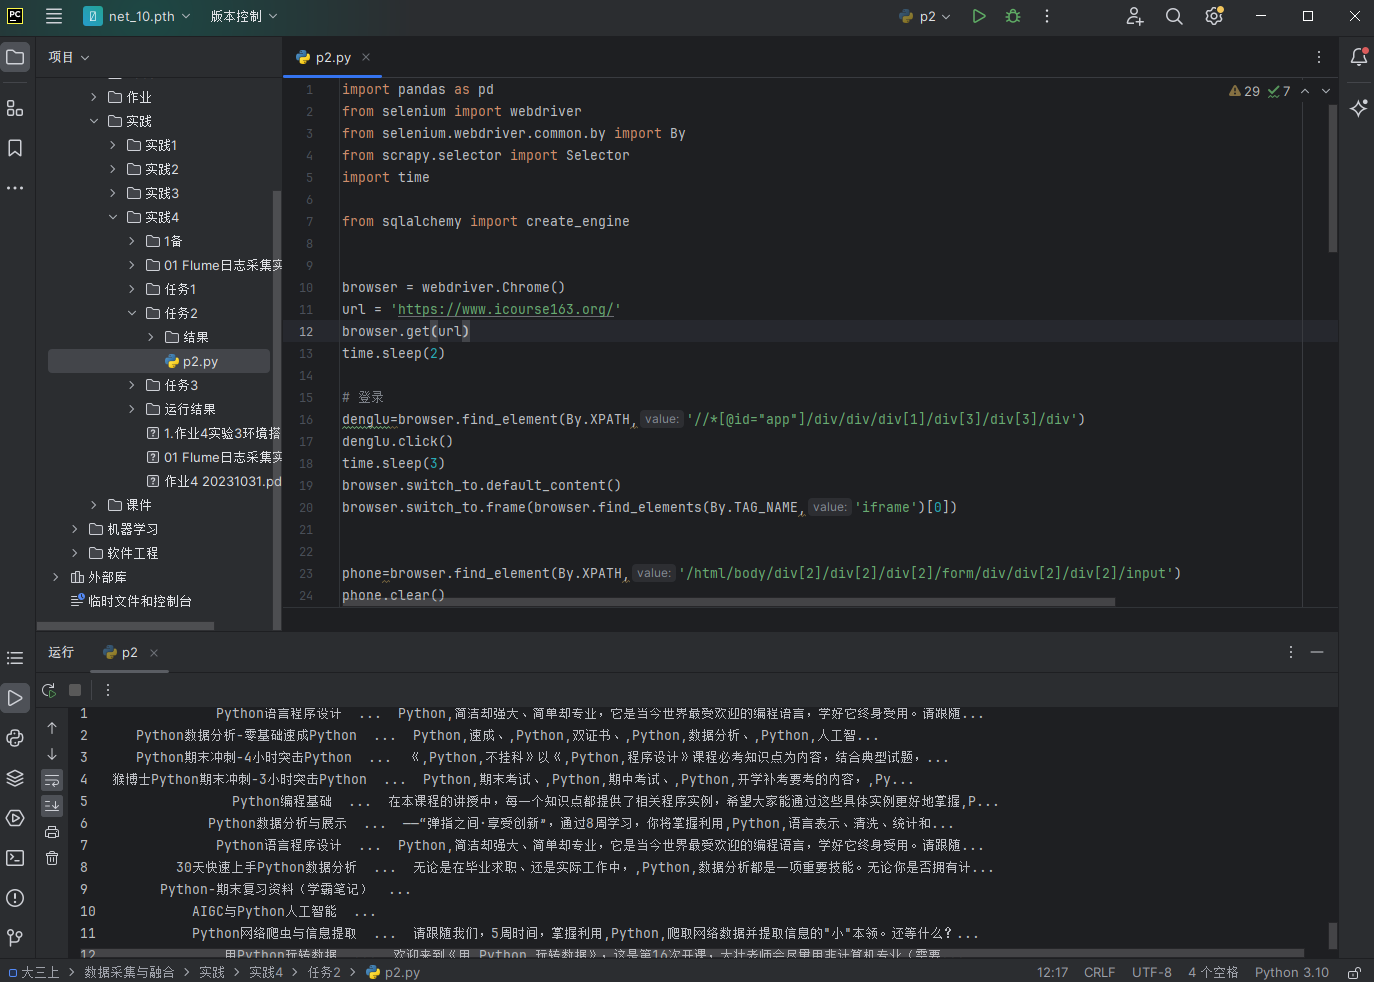Rerun p2 in Run panel
The image size is (1374, 982).
click(x=49, y=690)
